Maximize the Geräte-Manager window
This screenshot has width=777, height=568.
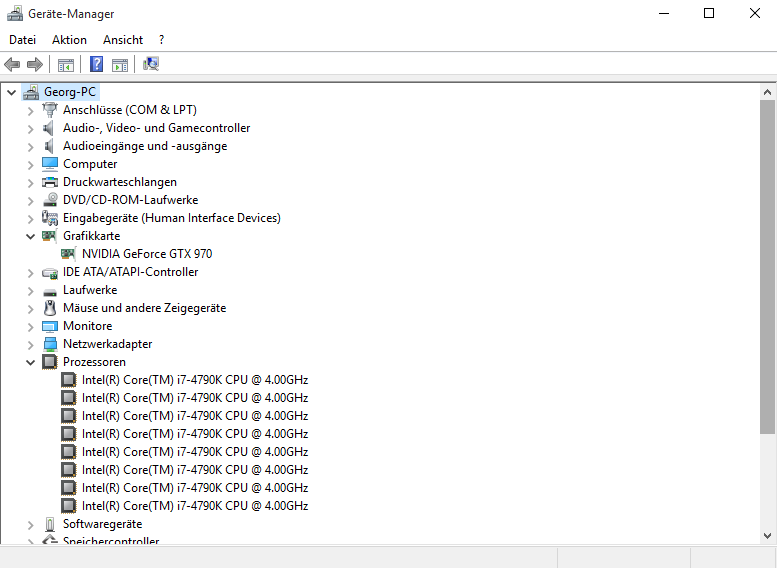tap(709, 13)
